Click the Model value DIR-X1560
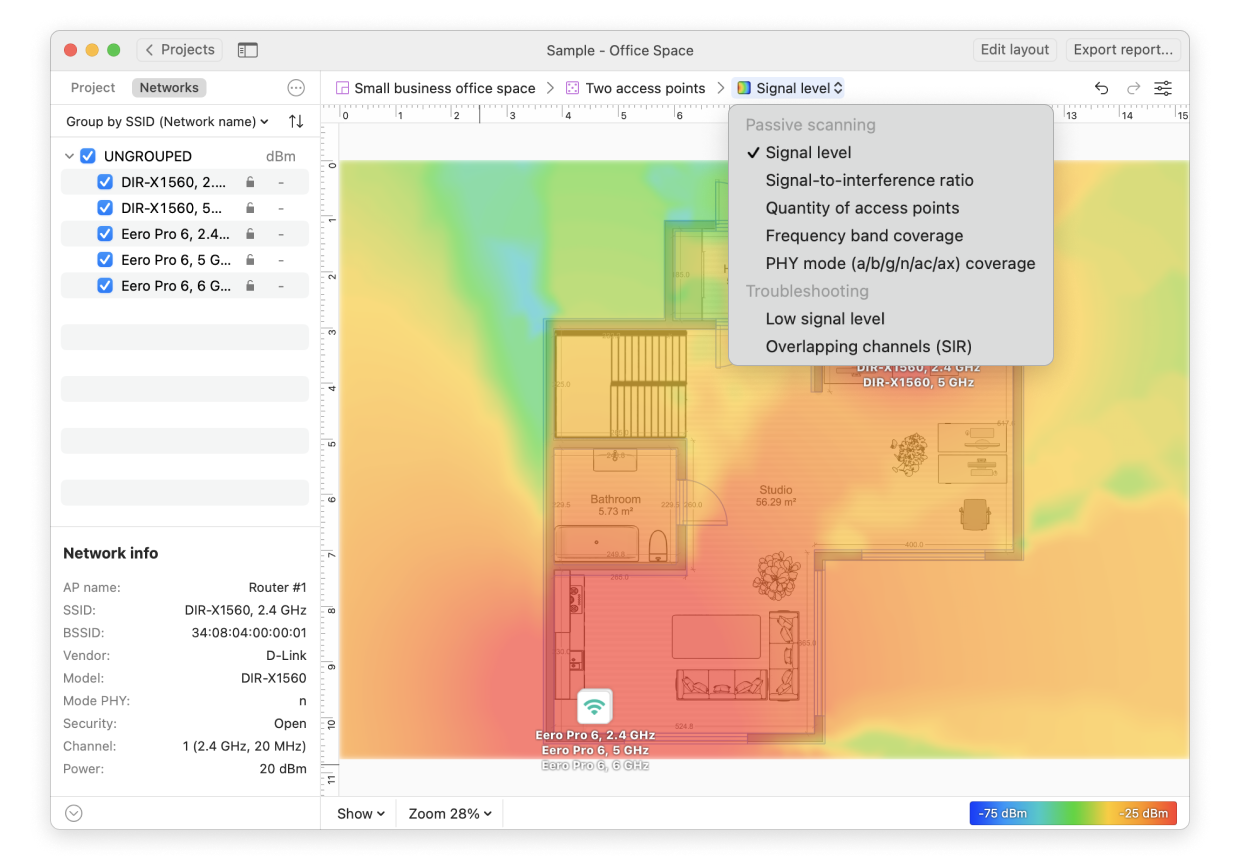 (274, 678)
